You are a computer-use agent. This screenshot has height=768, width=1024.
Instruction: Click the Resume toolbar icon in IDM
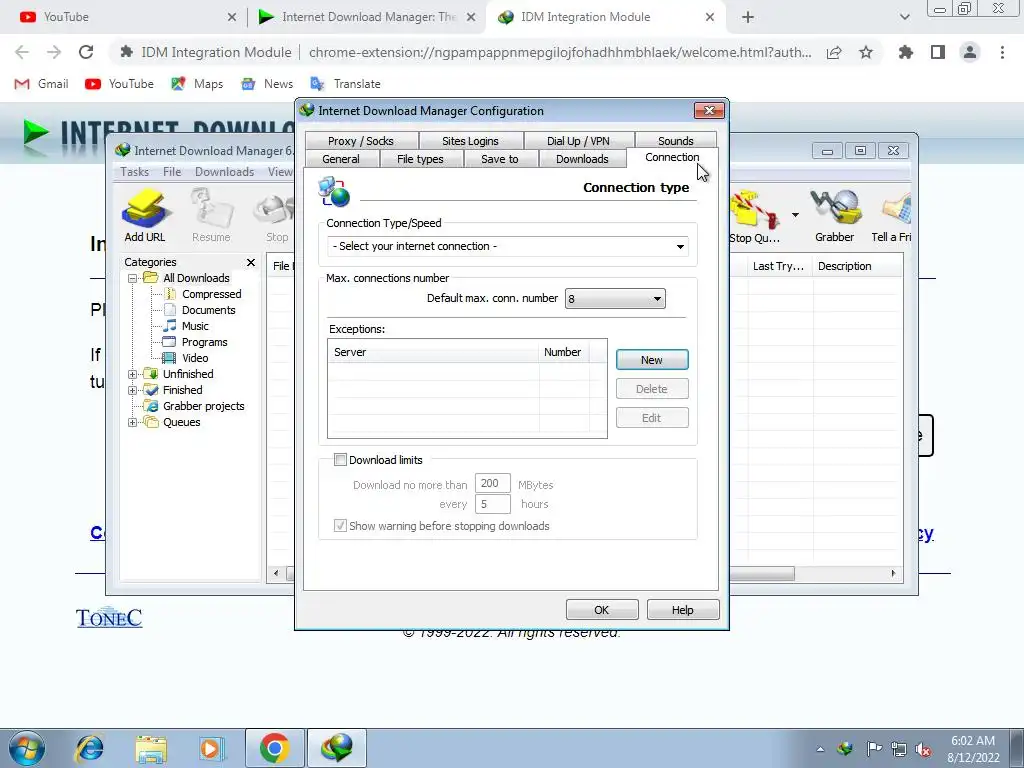point(211,216)
